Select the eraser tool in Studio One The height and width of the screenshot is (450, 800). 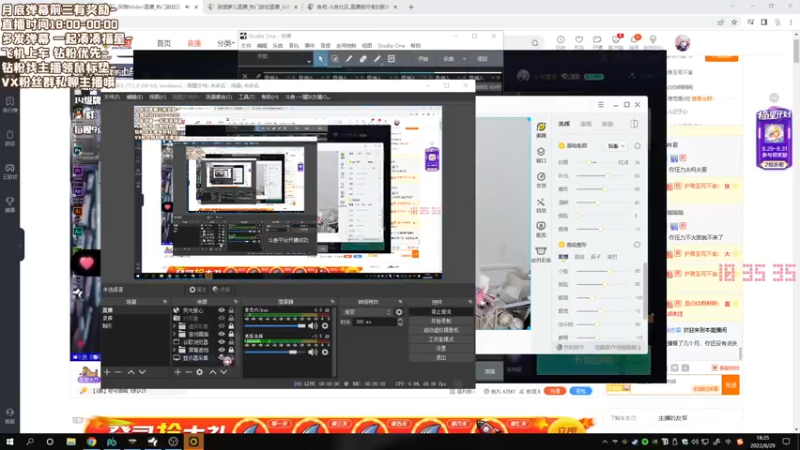363,59
